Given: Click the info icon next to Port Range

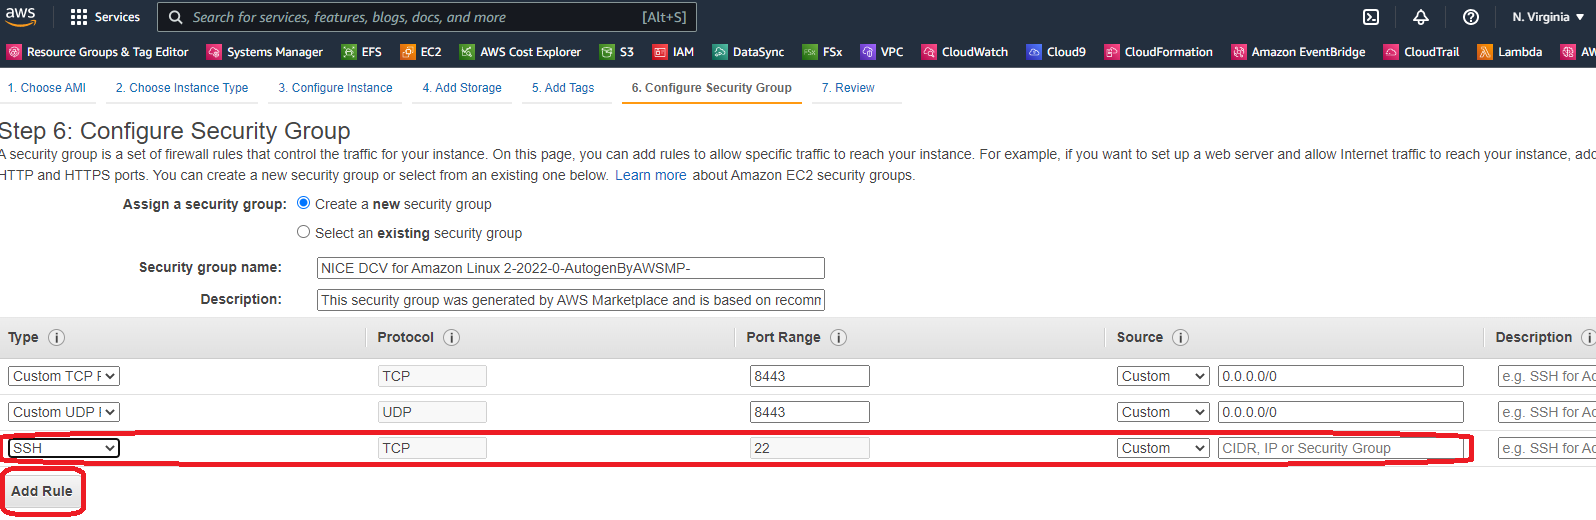Looking at the screenshot, I should [x=838, y=338].
